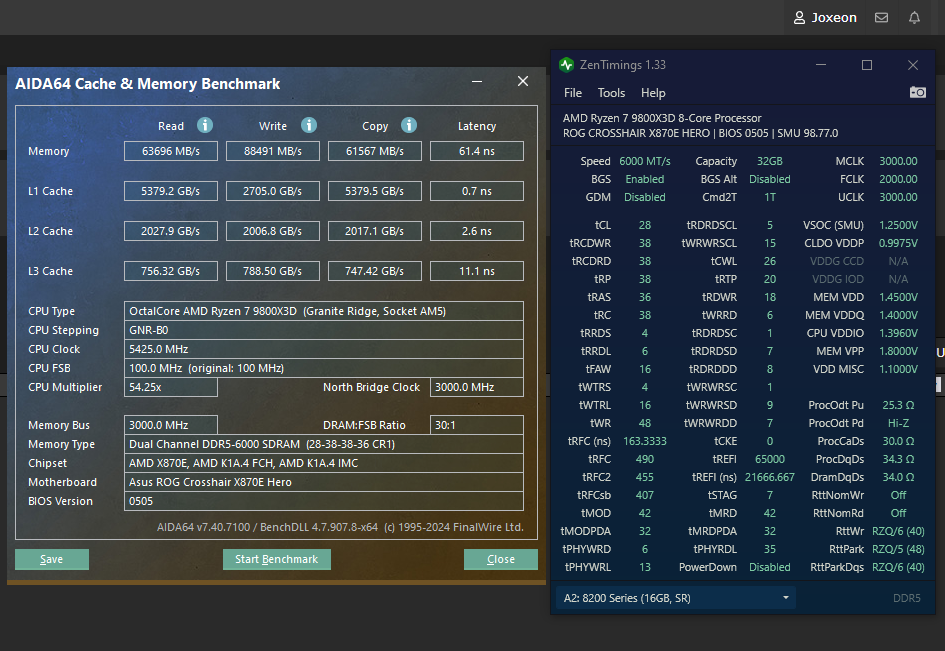This screenshot has height=651, width=945.
Task: Click the Write info icon in AIDA64
Action: coord(309,125)
